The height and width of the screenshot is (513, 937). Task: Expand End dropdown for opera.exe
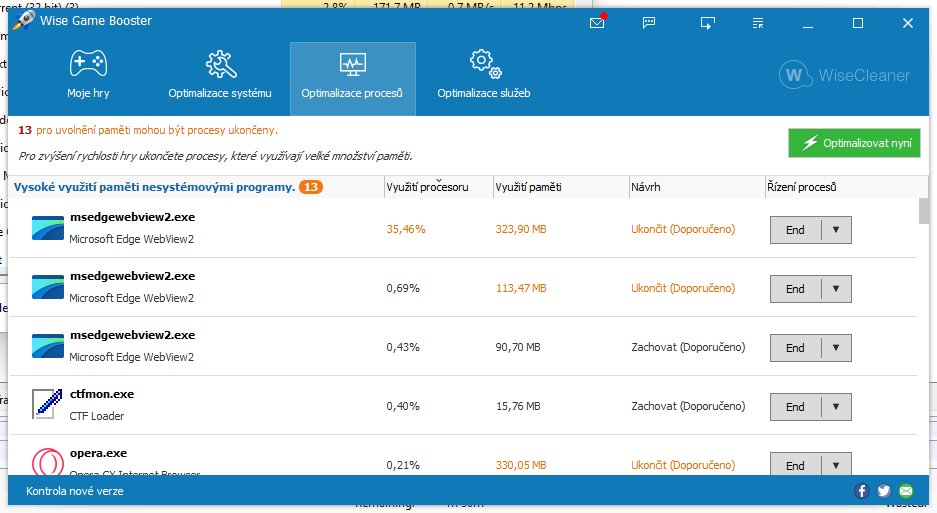pyautogui.click(x=836, y=465)
